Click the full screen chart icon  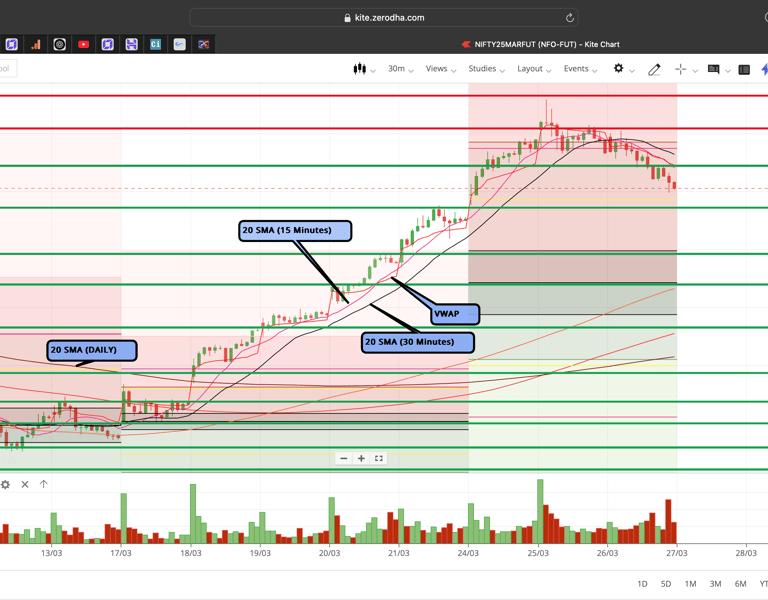click(x=379, y=458)
